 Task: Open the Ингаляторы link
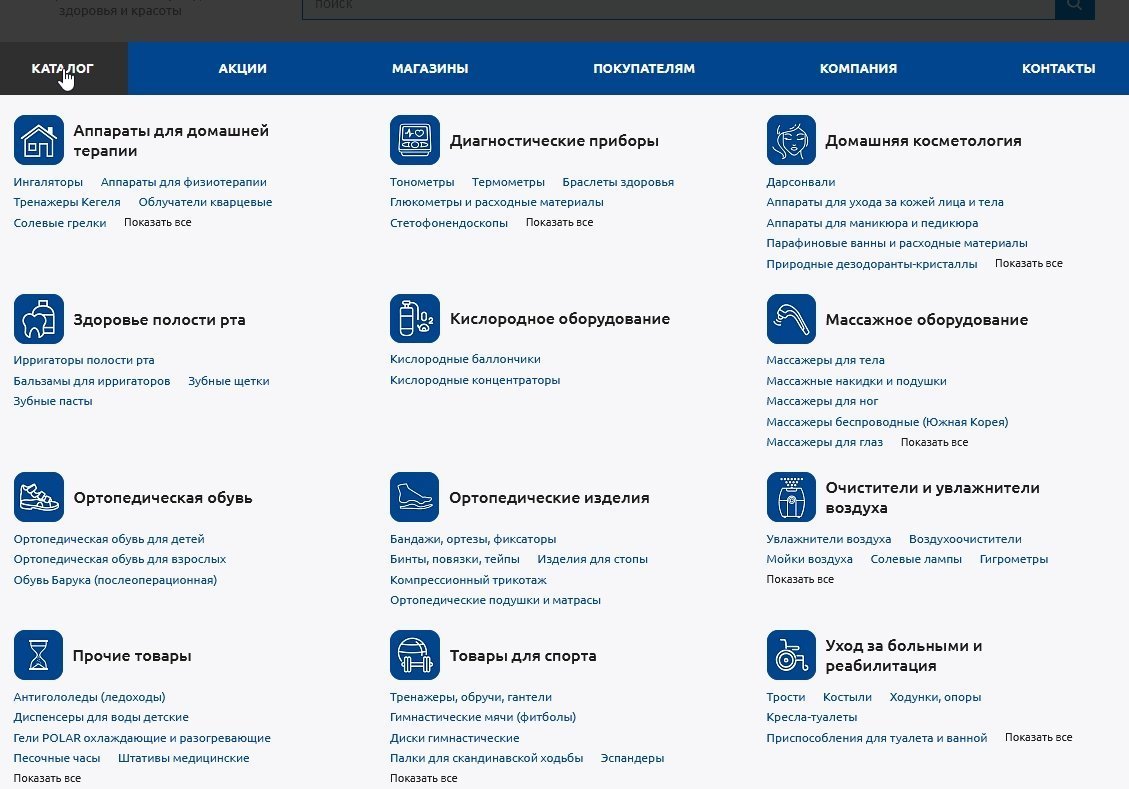click(48, 182)
